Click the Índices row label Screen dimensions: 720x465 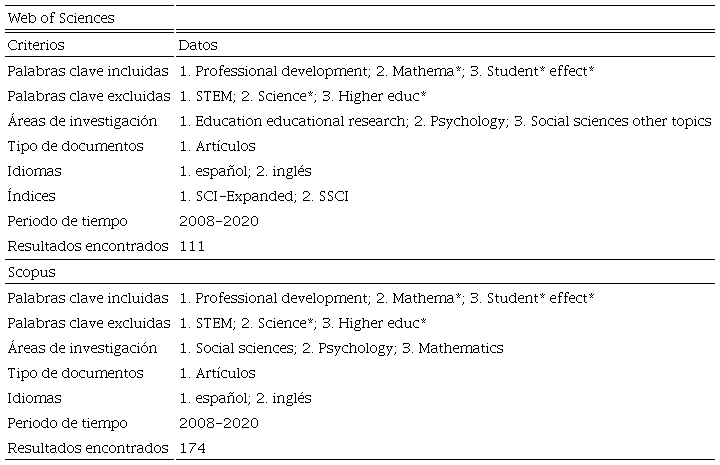31,196
